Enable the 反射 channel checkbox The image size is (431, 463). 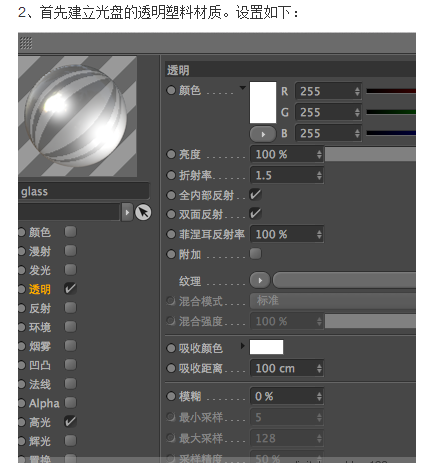70,308
